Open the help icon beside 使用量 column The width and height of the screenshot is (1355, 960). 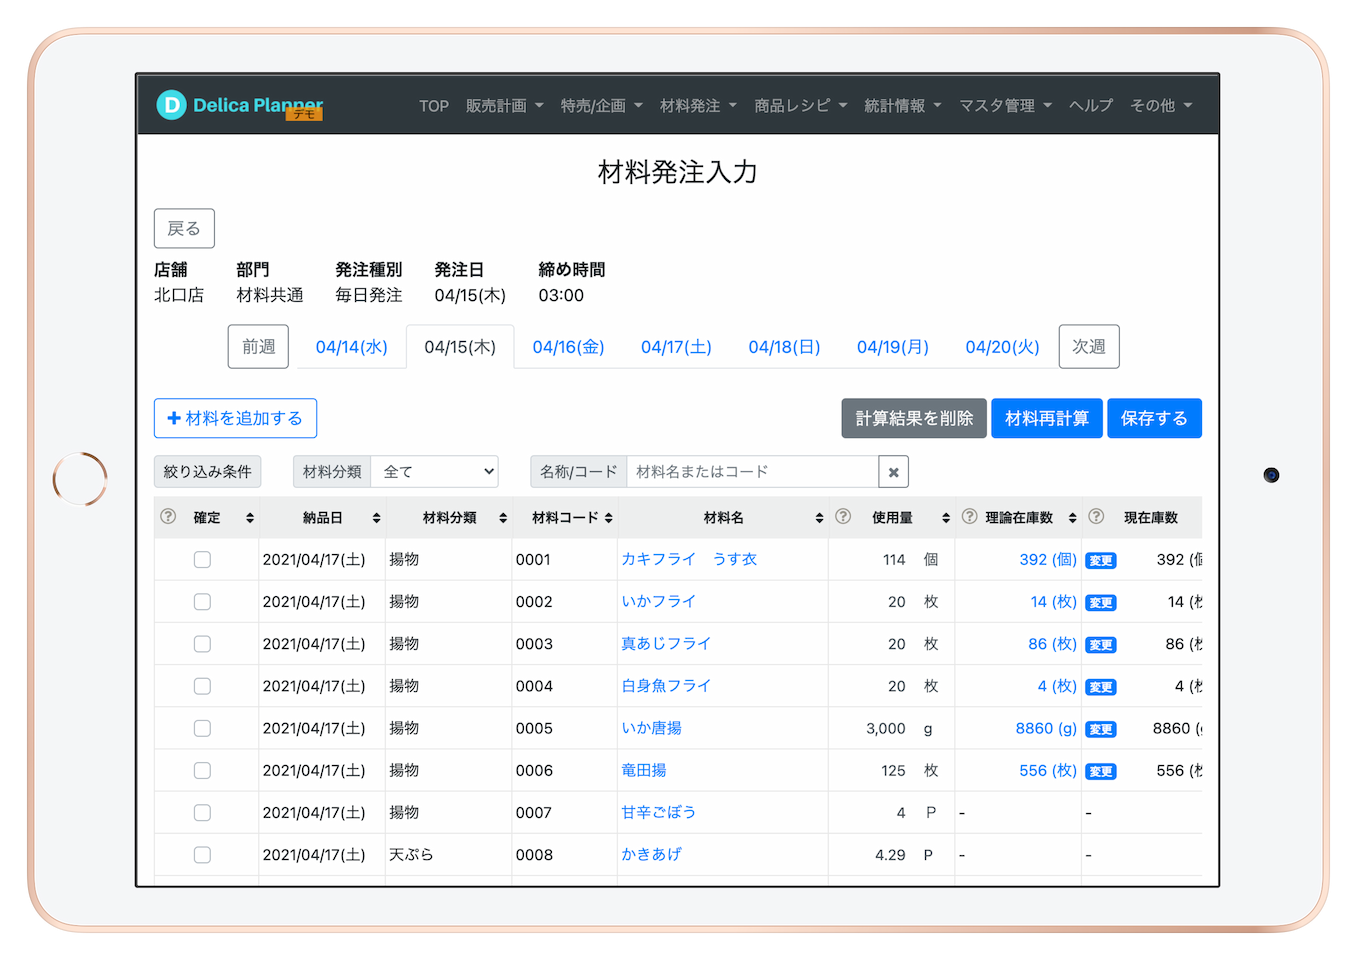click(843, 517)
